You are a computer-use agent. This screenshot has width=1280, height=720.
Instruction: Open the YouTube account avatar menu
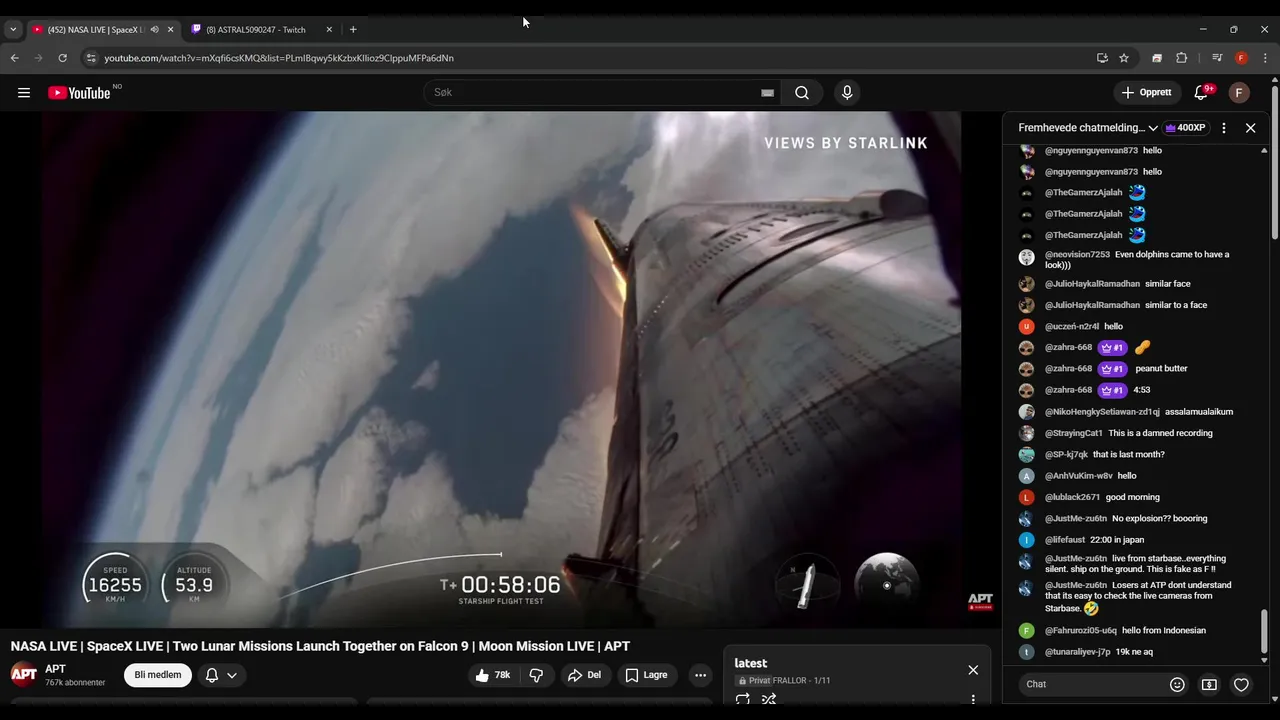1239,93
